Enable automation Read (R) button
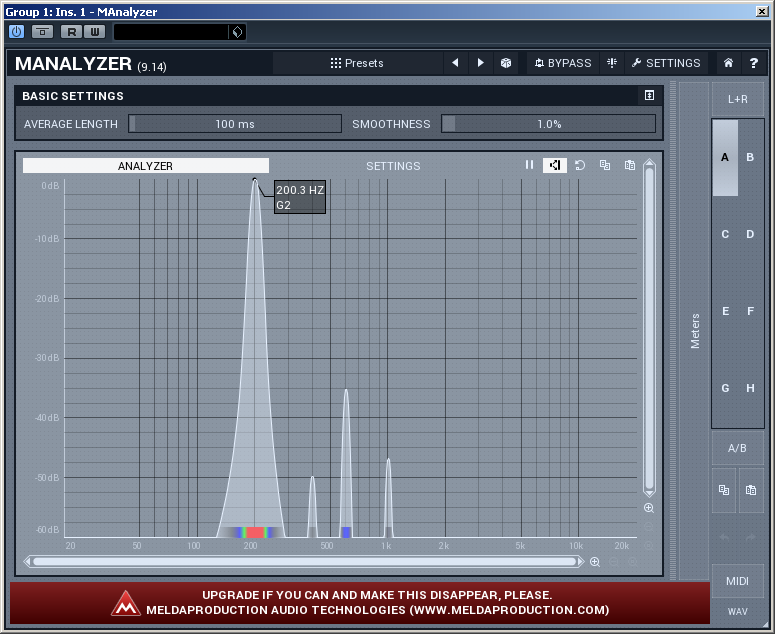This screenshot has width=775, height=634. [x=71, y=32]
